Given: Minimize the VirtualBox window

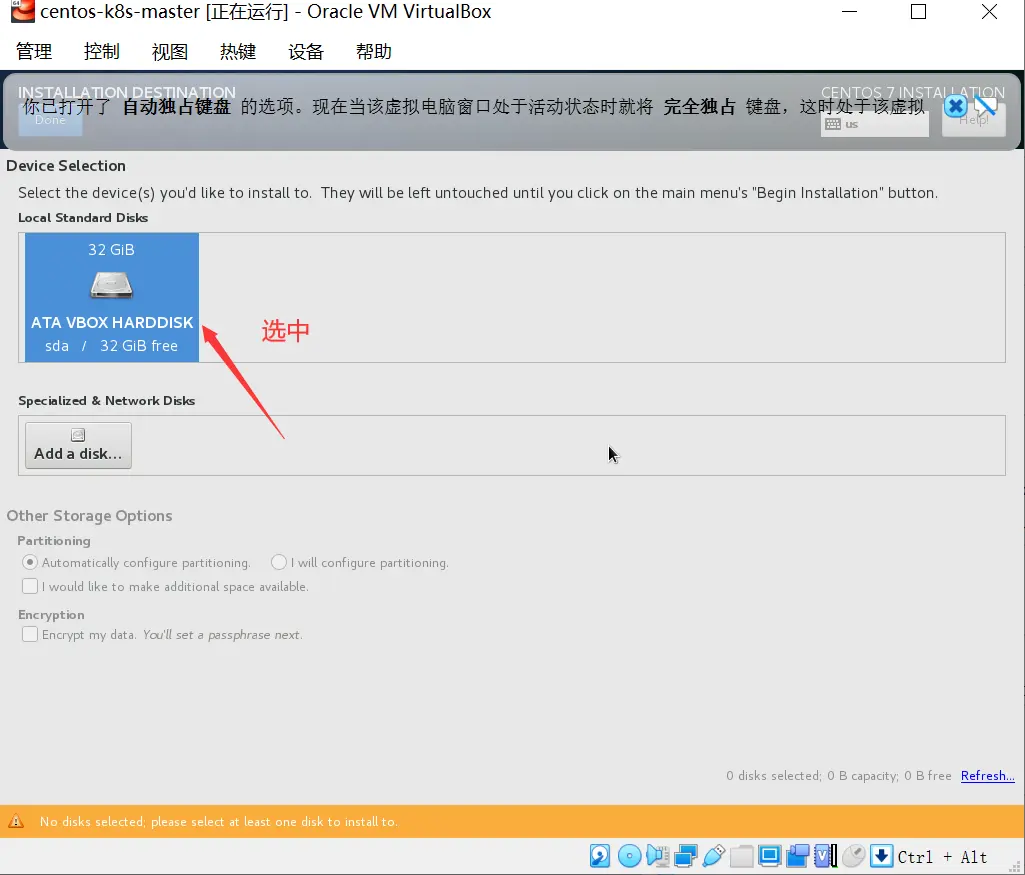Looking at the screenshot, I should [x=849, y=12].
